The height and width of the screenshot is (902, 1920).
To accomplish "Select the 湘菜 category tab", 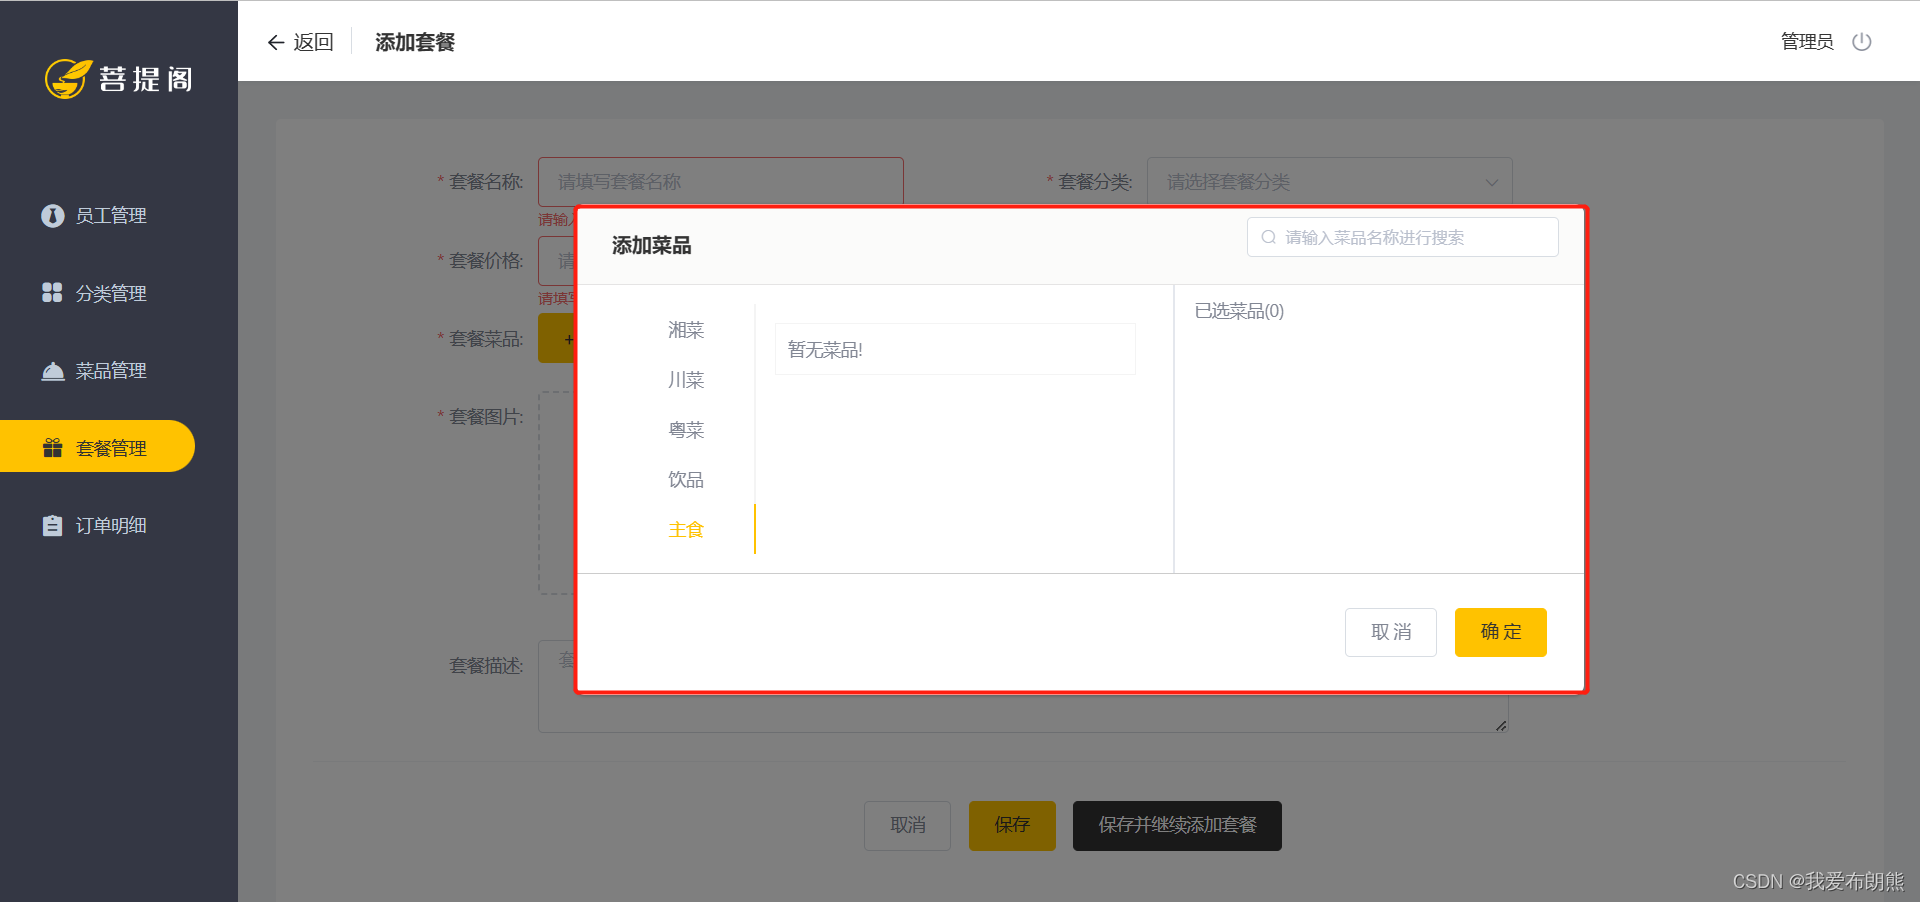I will point(686,329).
